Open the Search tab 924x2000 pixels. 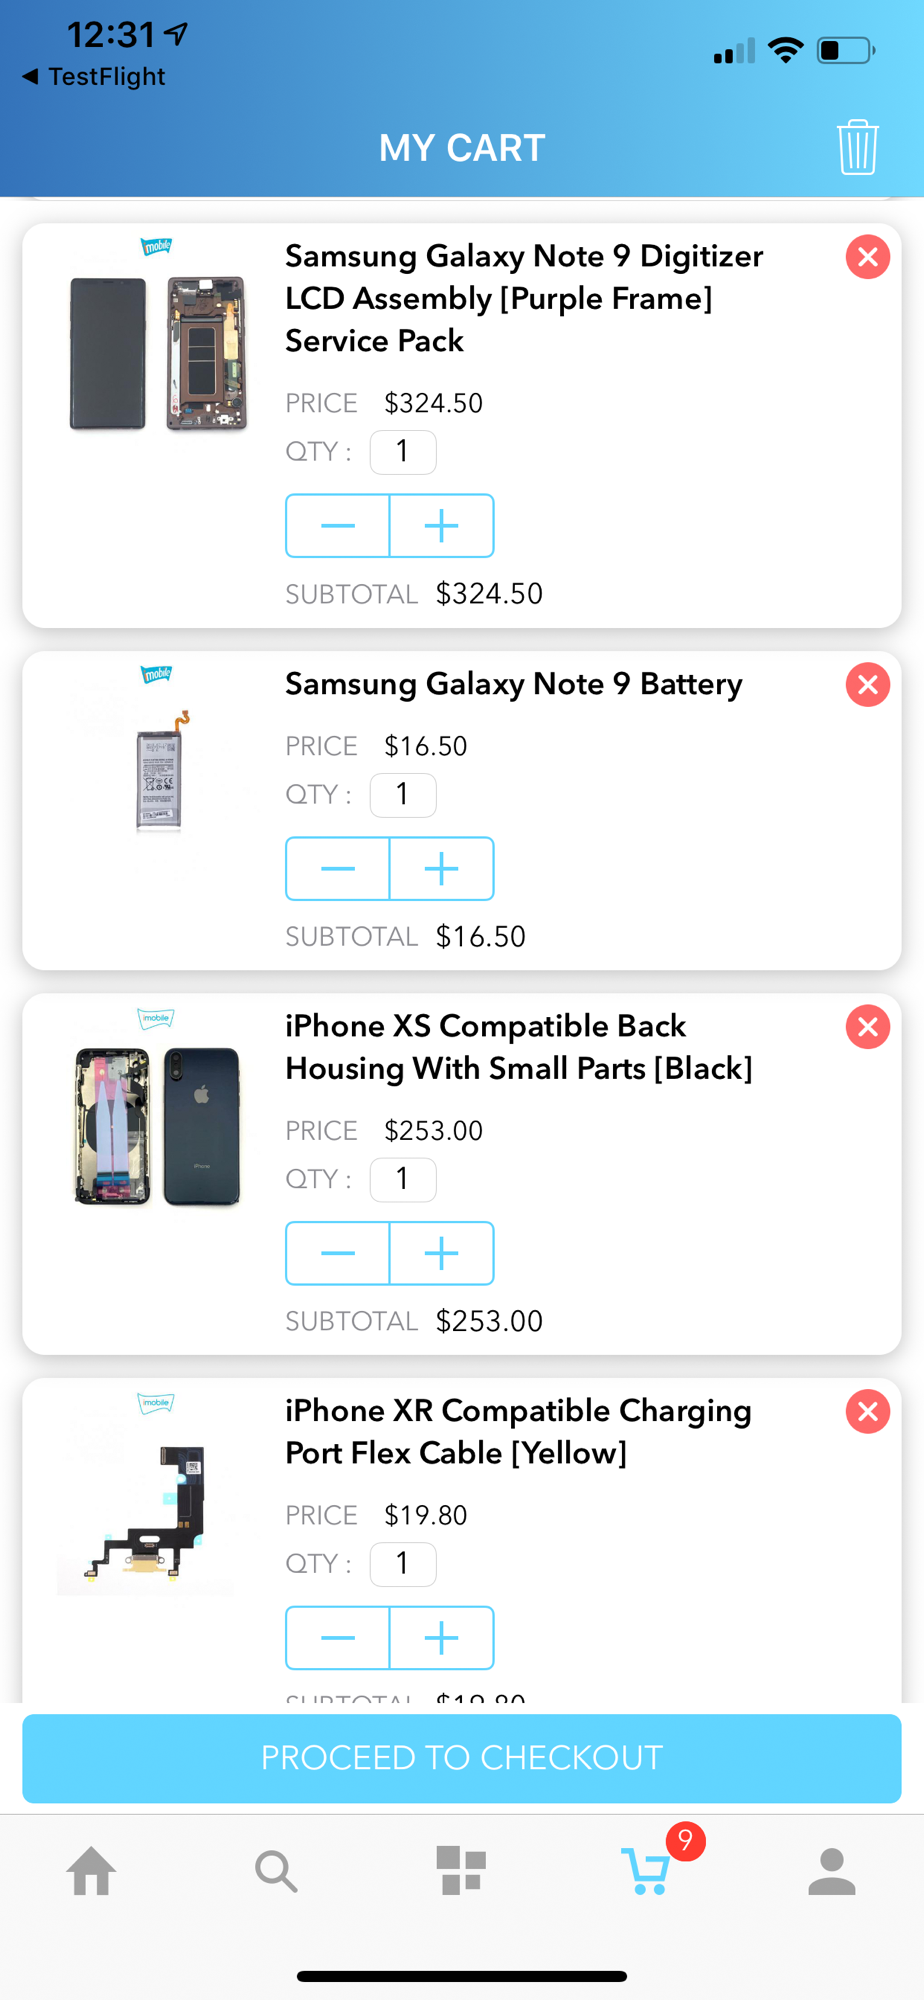(x=276, y=1871)
